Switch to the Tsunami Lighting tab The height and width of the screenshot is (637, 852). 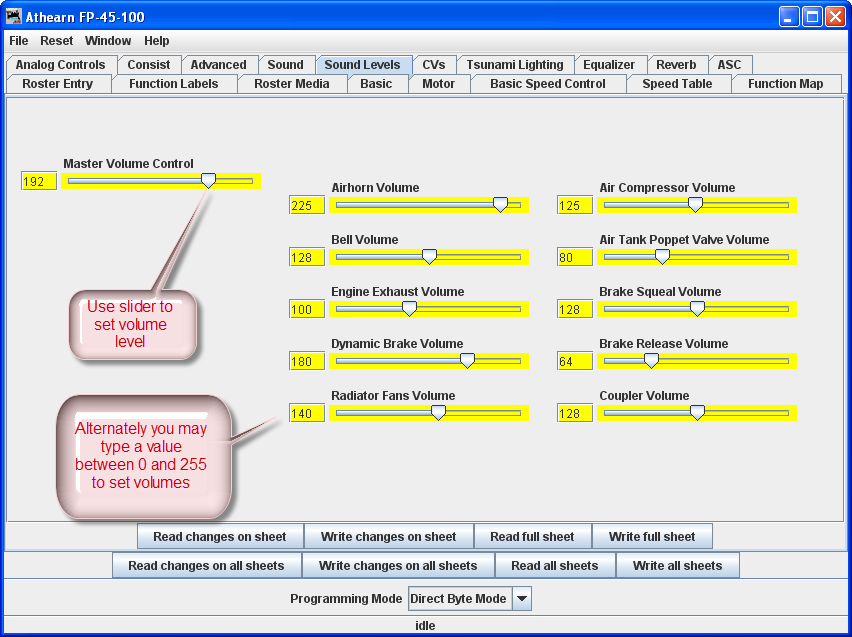[515, 65]
